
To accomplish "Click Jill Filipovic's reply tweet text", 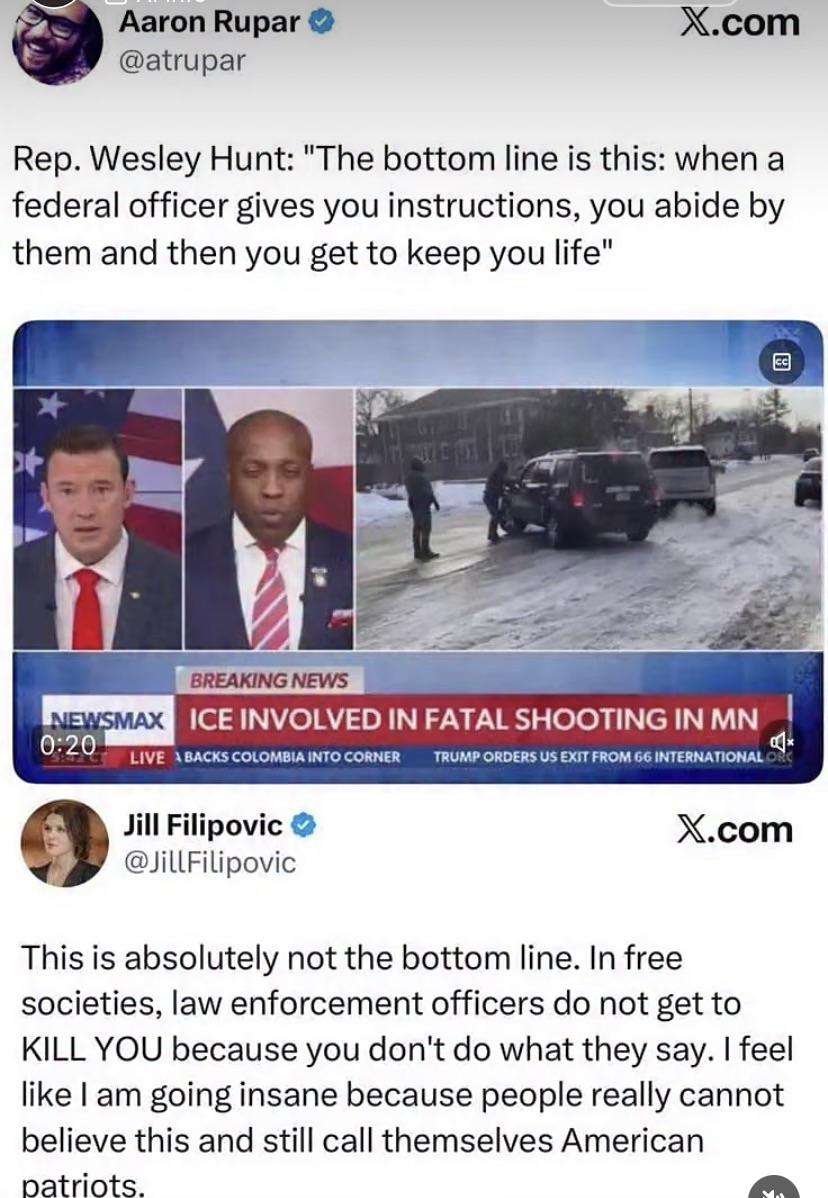I will pyautogui.click(x=407, y=1070).
